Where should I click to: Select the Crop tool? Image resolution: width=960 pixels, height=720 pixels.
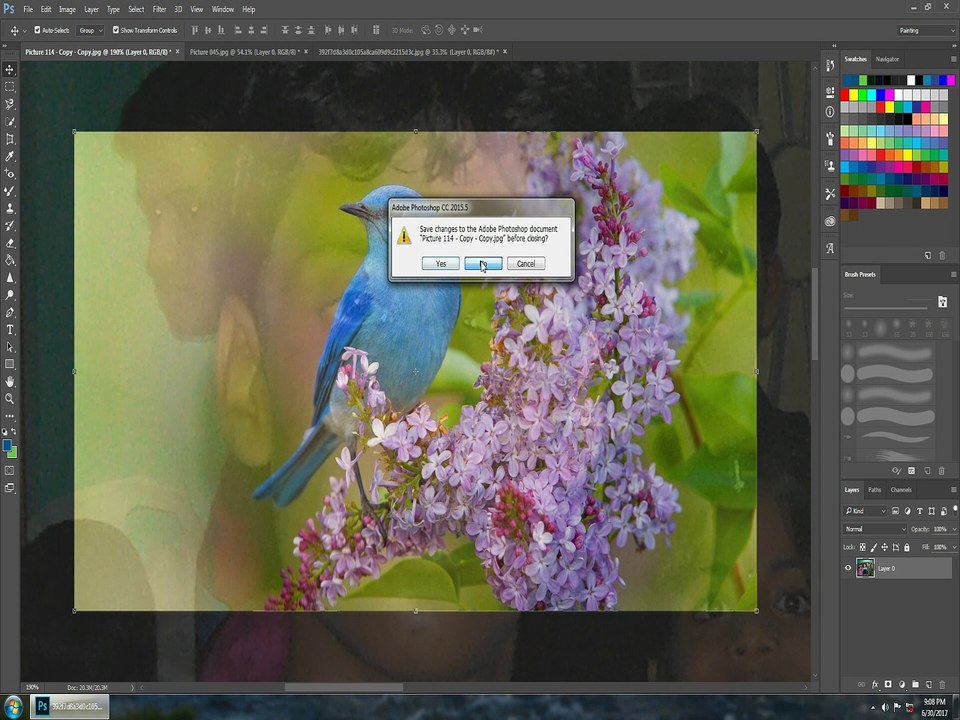click(x=10, y=139)
